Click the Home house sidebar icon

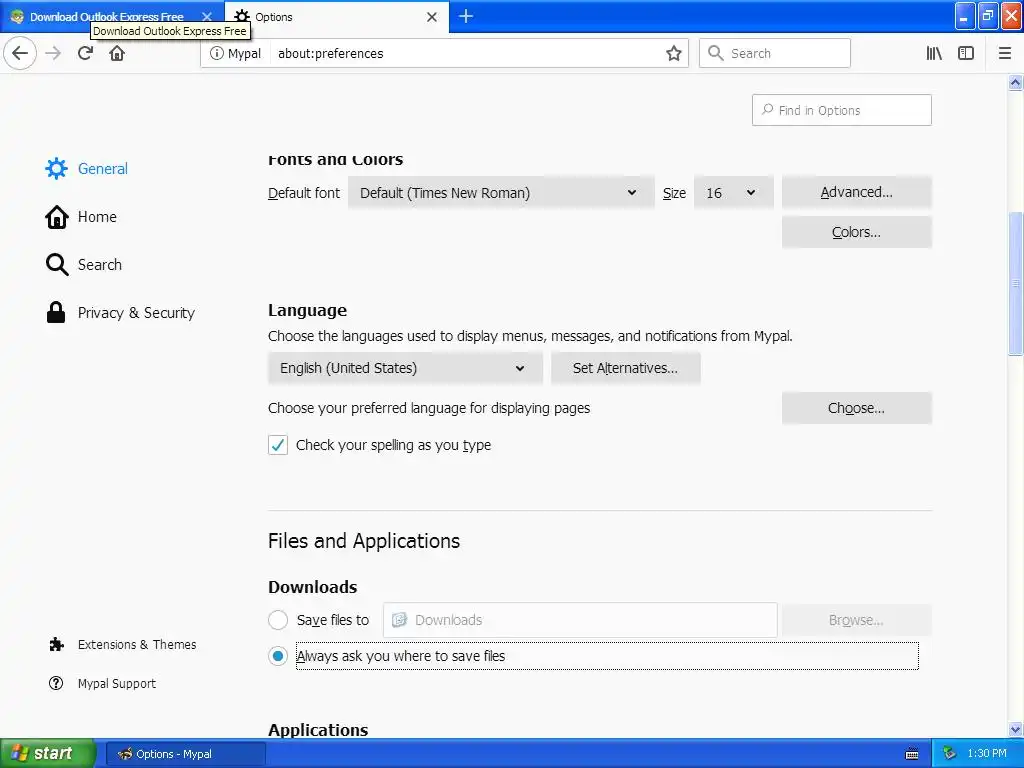56,217
